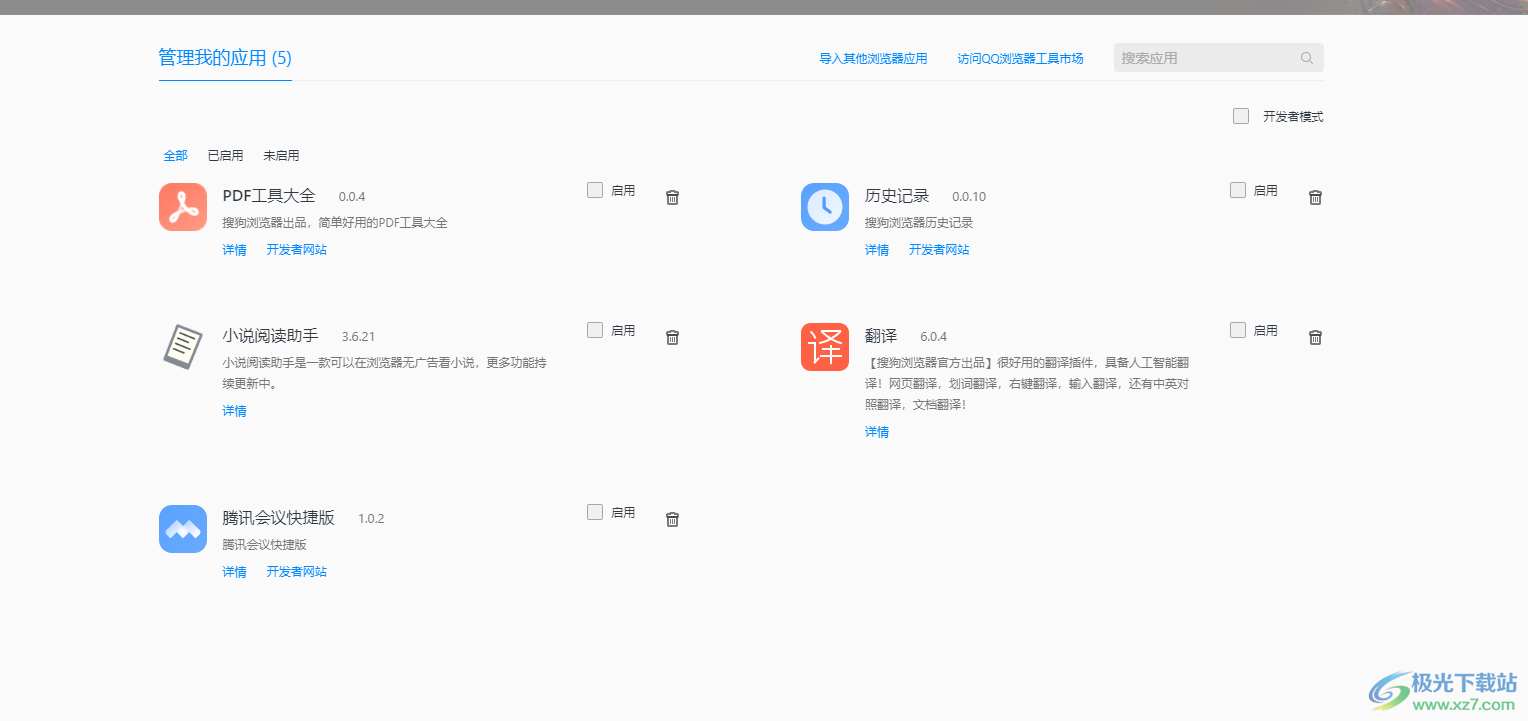
Task: Enable the 翻译 checkbox
Action: pos(1238,330)
